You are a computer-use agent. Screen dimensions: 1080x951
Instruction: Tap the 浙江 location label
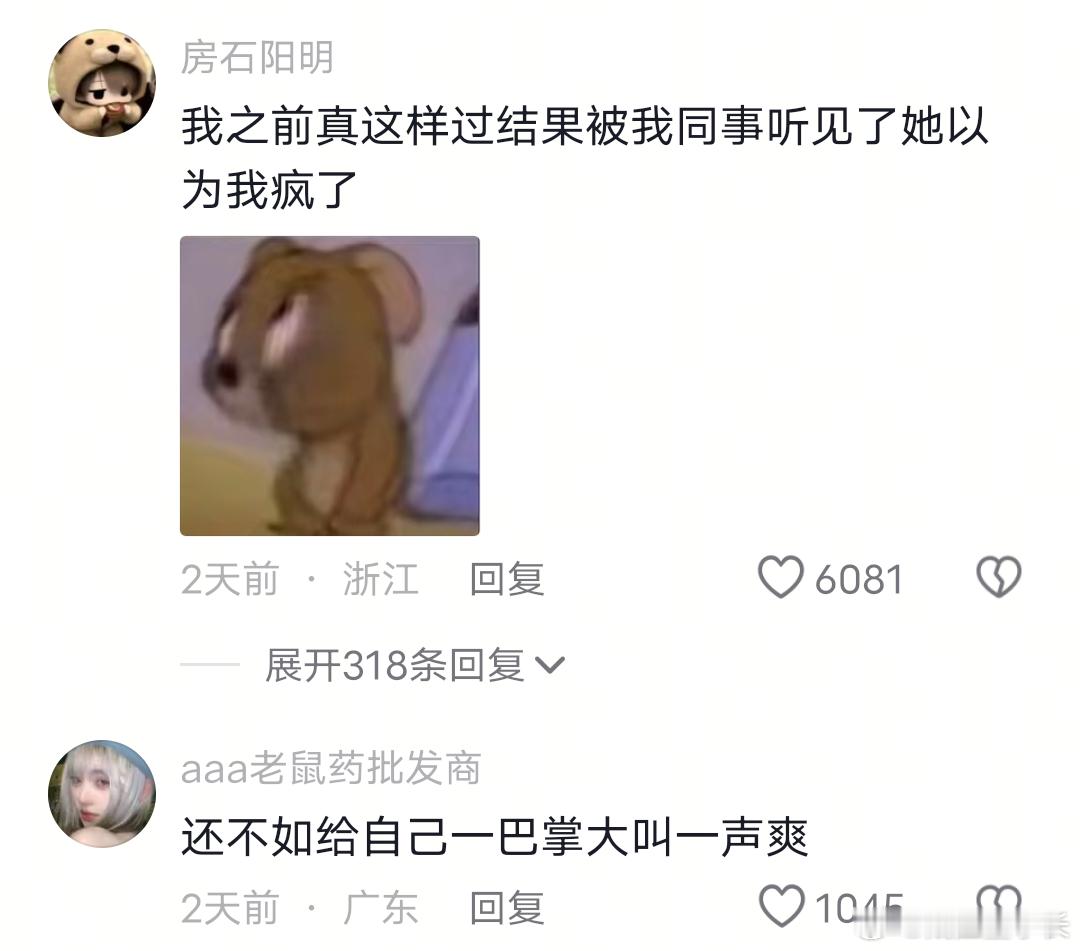(381, 578)
